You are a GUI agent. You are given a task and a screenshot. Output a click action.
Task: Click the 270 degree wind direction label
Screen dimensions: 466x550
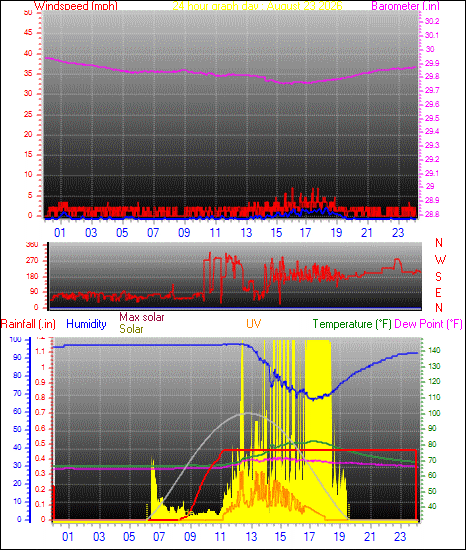(32, 261)
